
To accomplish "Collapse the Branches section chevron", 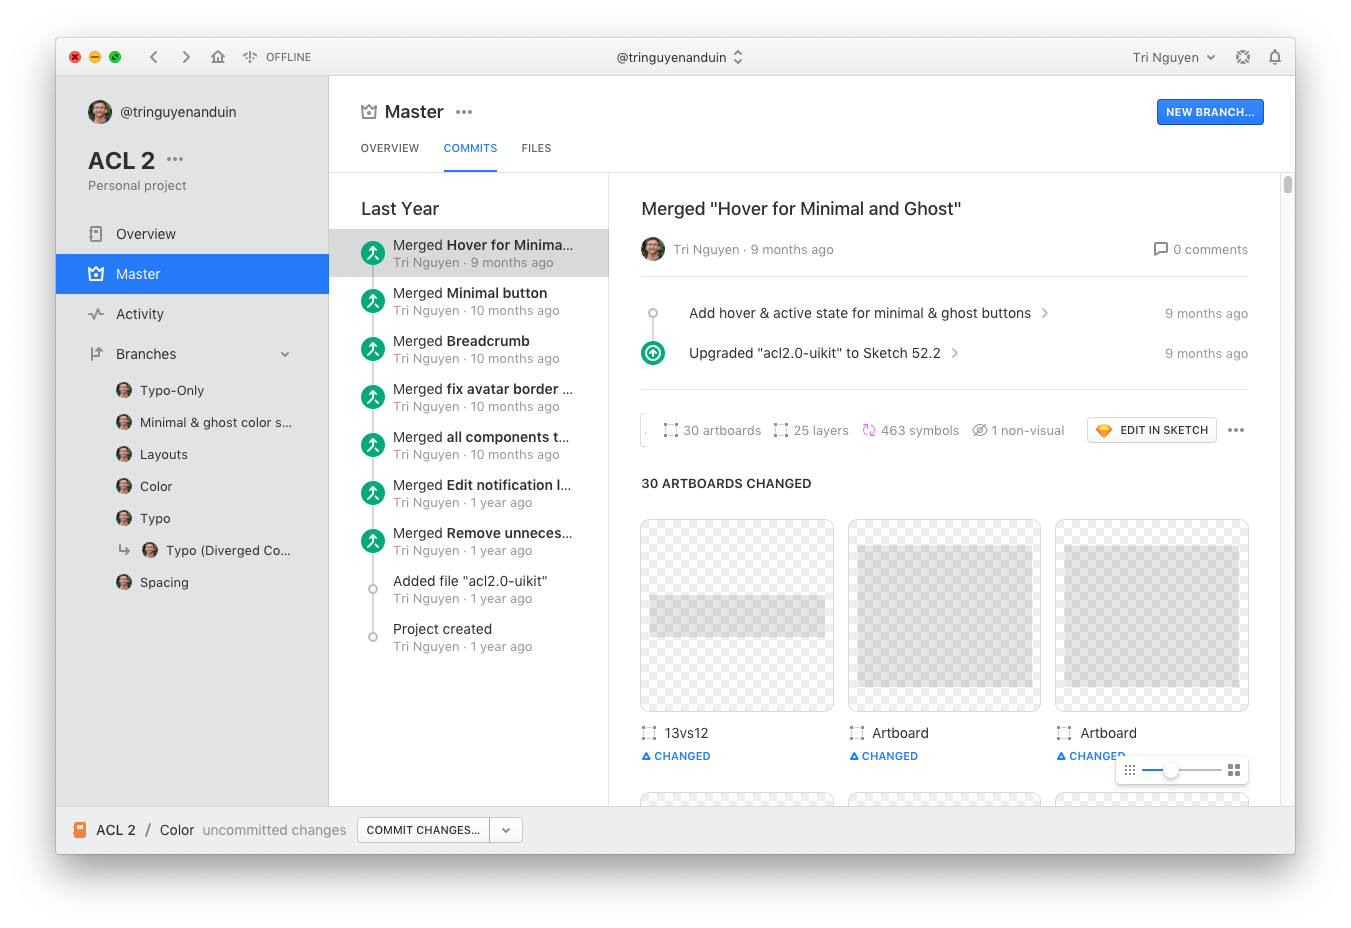I will pyautogui.click(x=285, y=354).
